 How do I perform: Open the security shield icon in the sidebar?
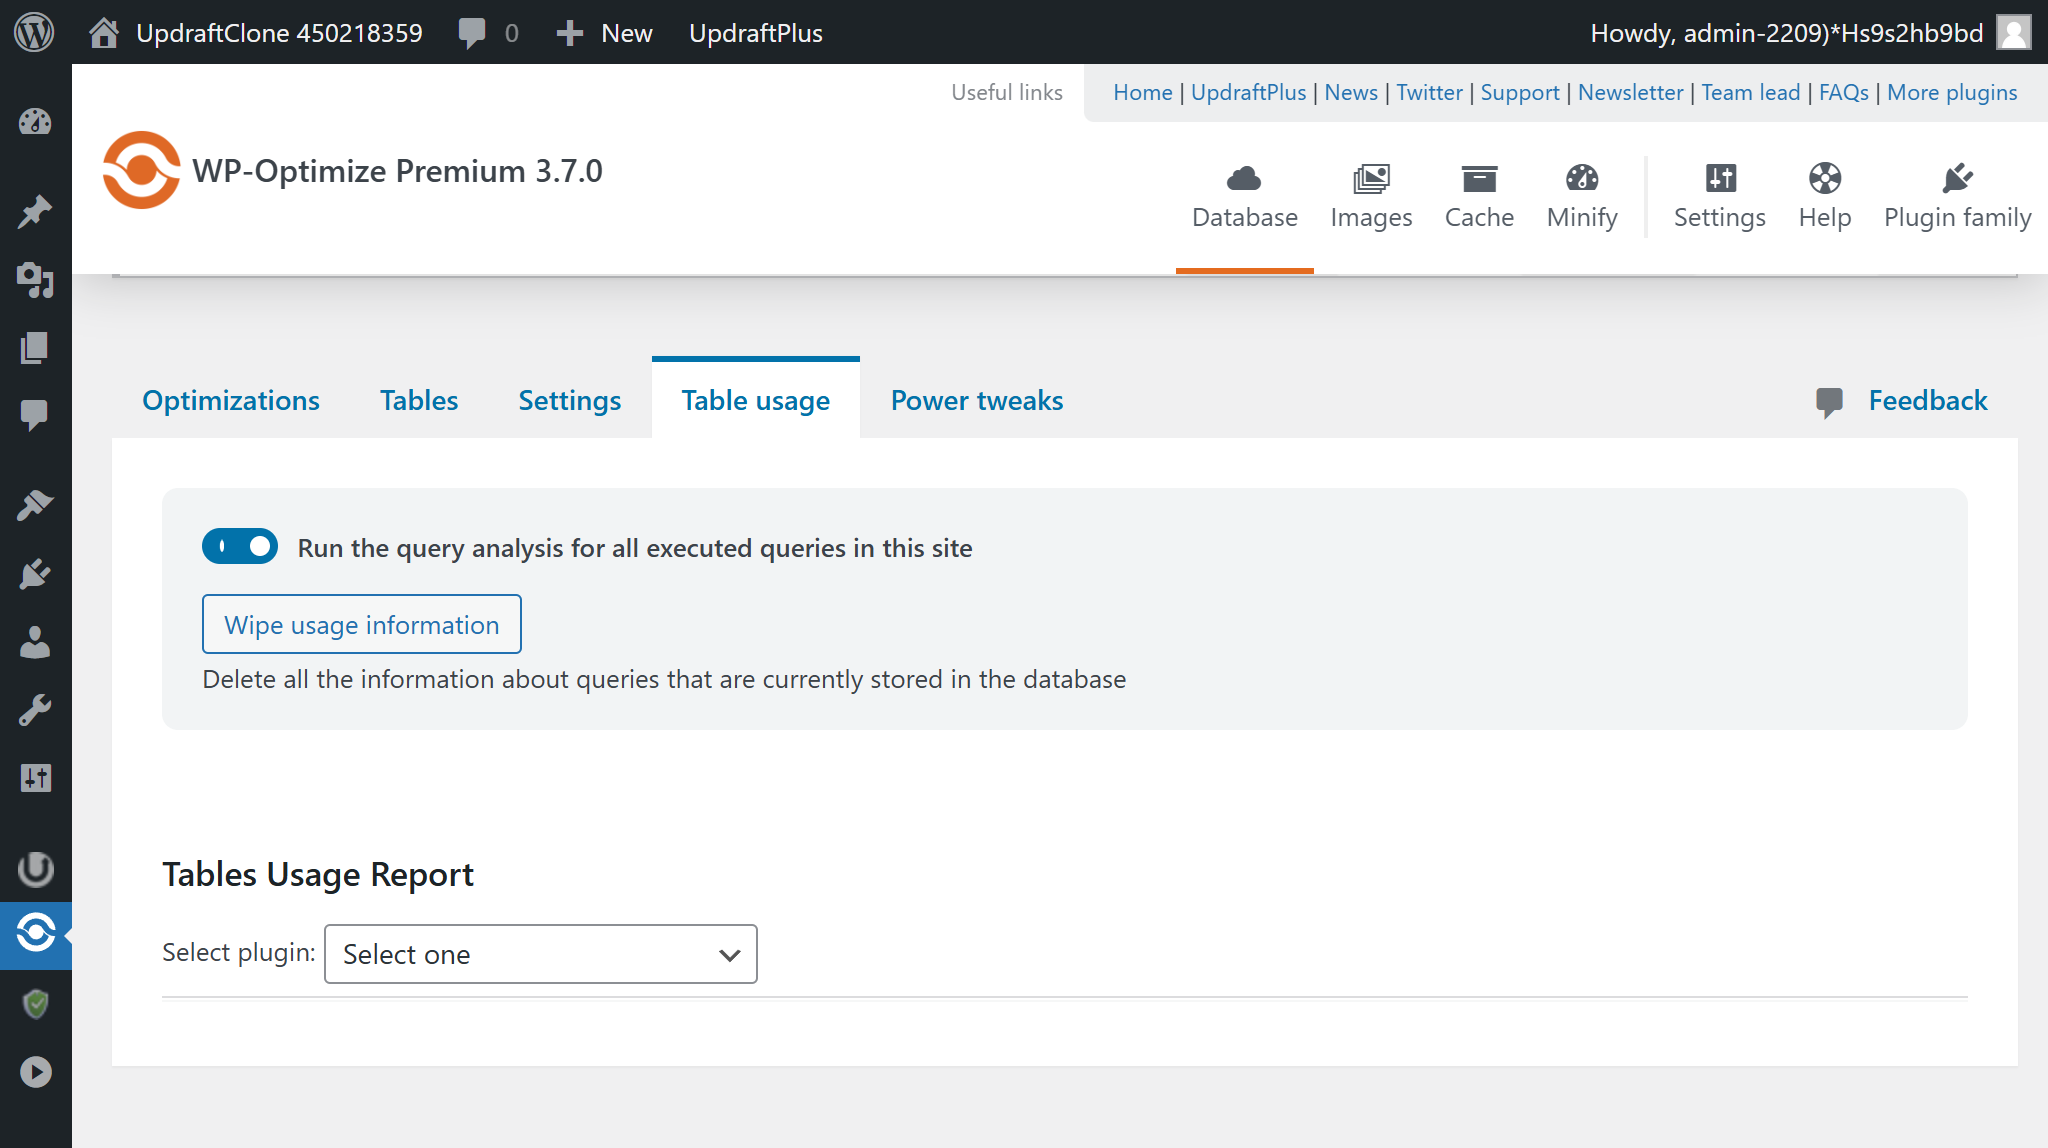coord(35,1003)
